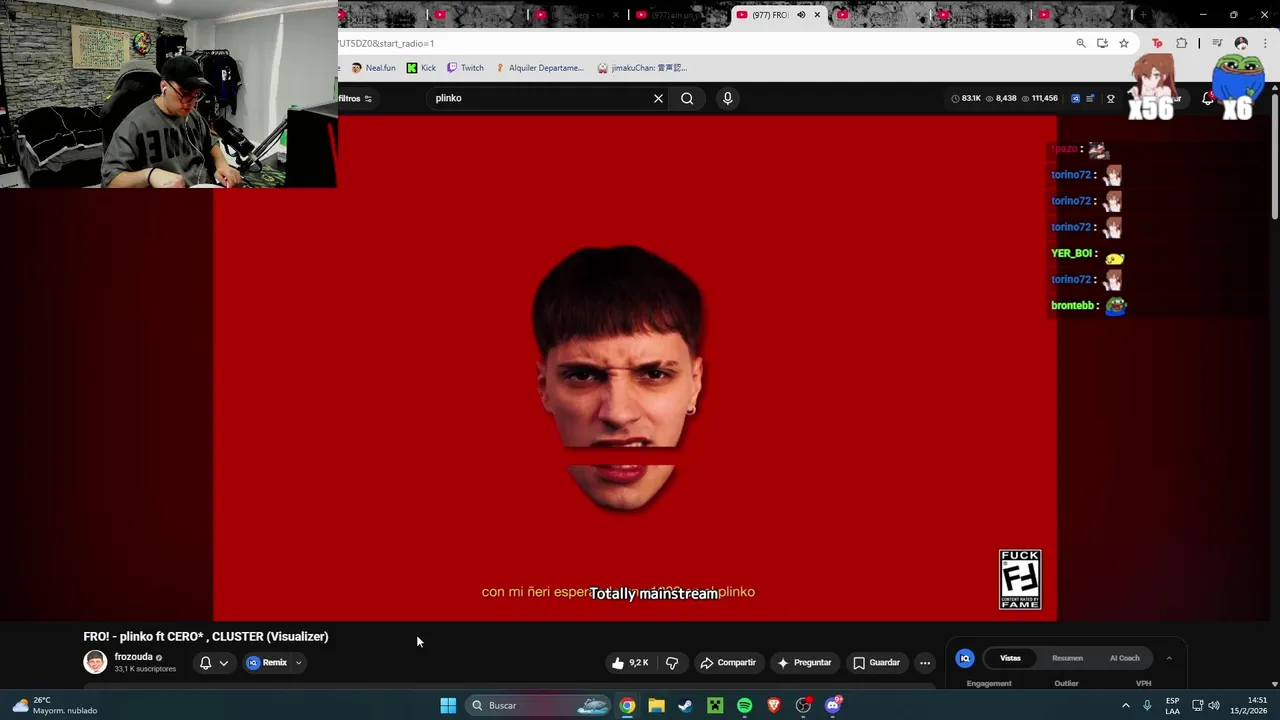The height and width of the screenshot is (720, 1280).
Task: Open Minecraft from the taskbar
Action: [x=715, y=705]
